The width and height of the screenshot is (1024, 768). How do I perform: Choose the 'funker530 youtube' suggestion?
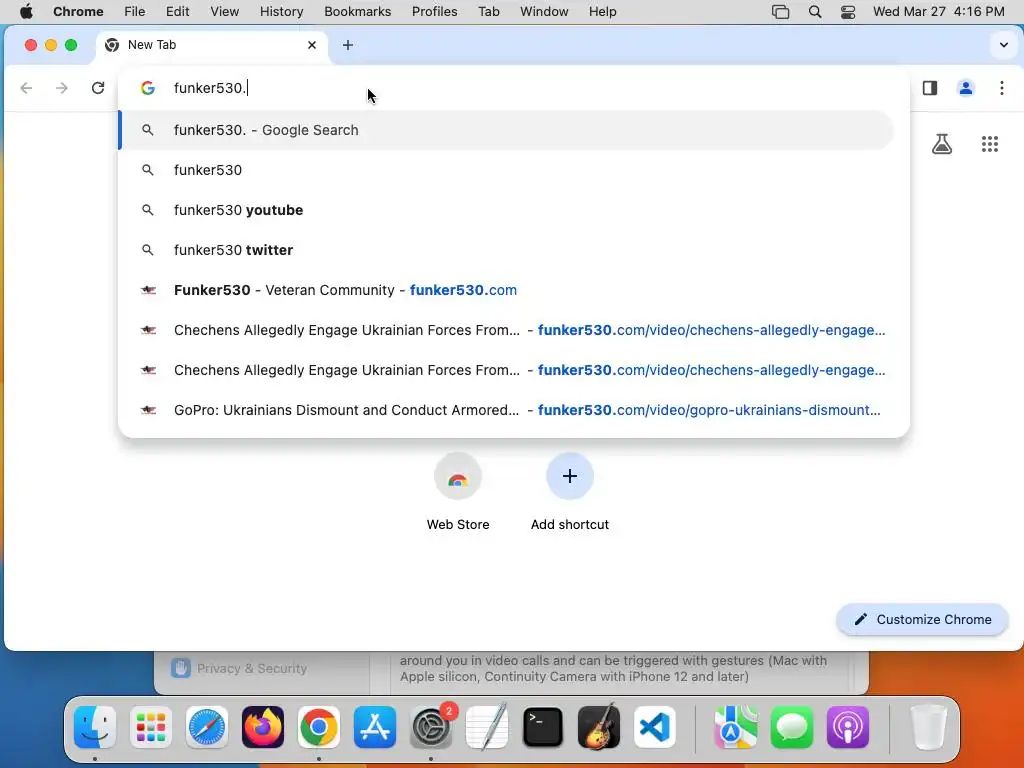coord(507,210)
